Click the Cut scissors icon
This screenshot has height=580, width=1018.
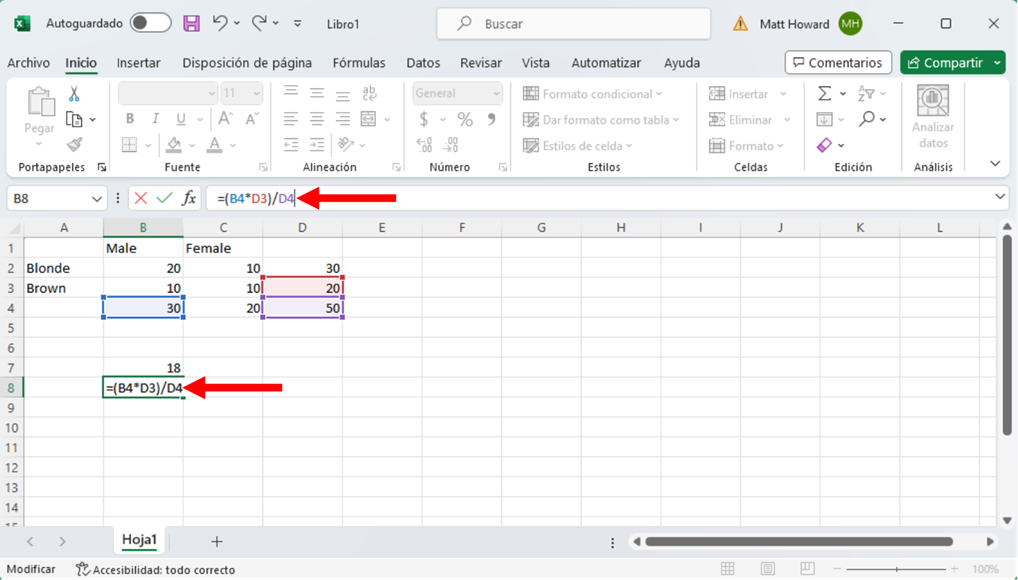(x=74, y=94)
